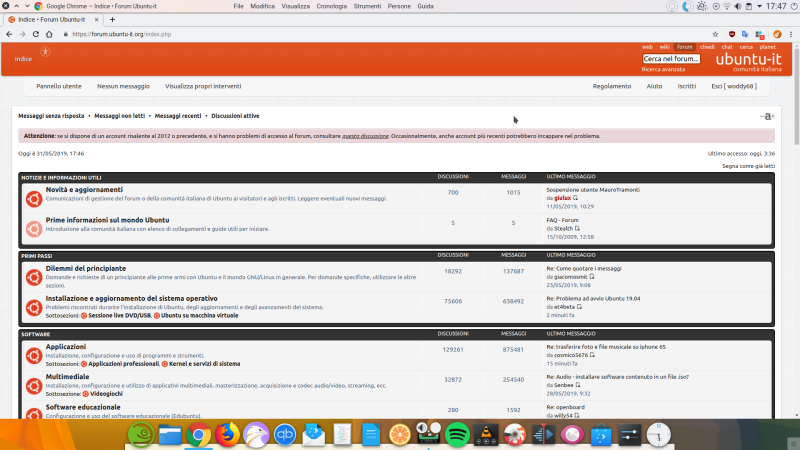Open the file manager from the dock
800x450 pixels.
pos(169,435)
